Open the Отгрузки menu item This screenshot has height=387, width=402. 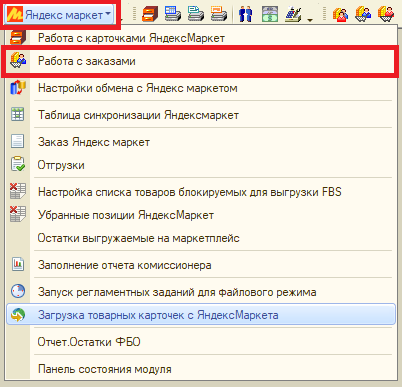201,165
